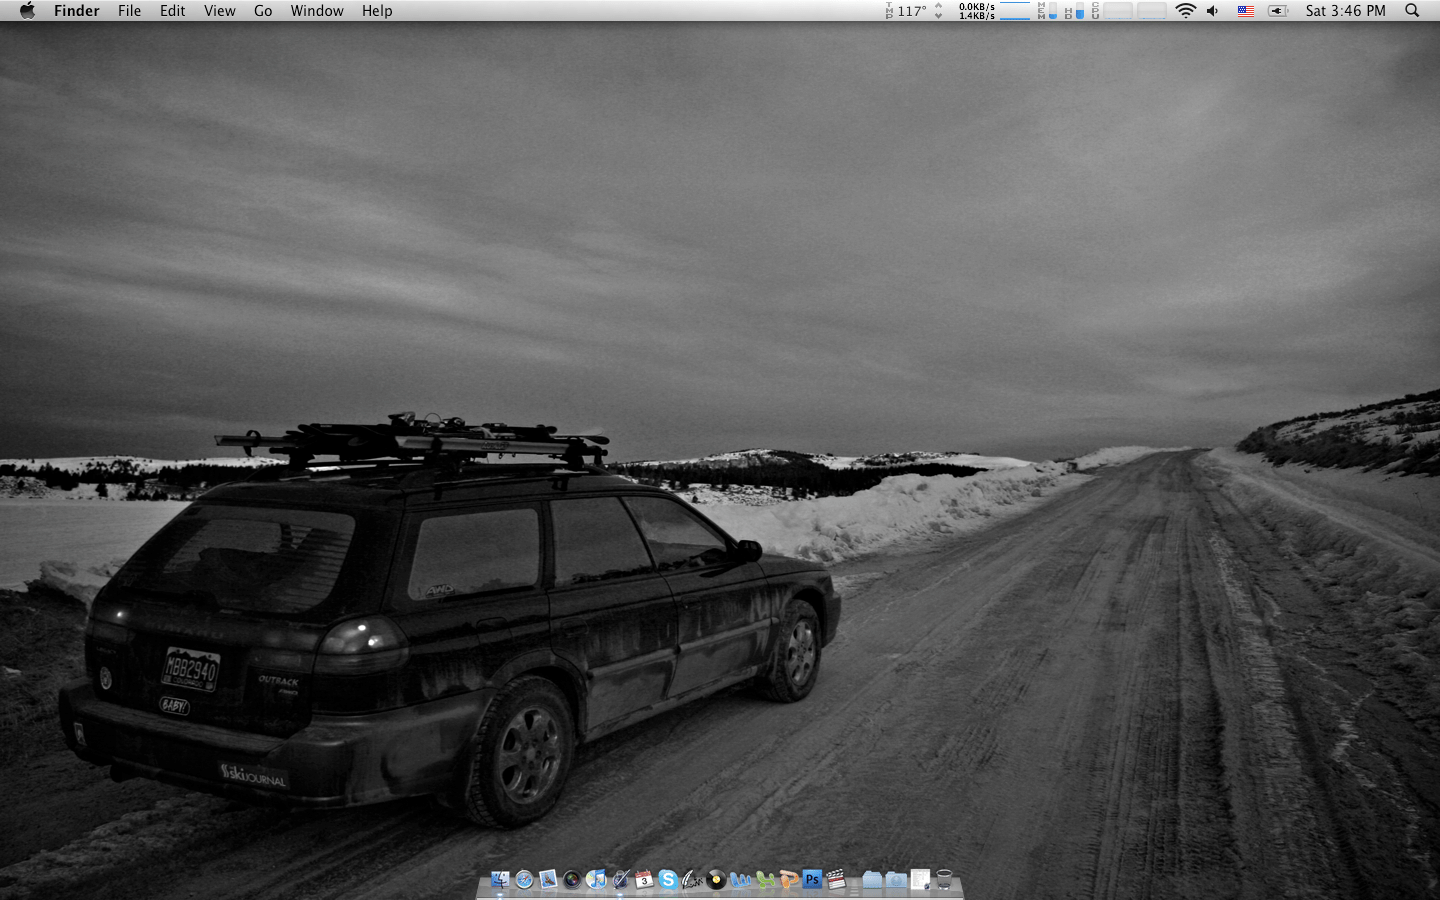Launch the ink bottle and pen app
This screenshot has width=1440, height=900.
click(x=620, y=879)
